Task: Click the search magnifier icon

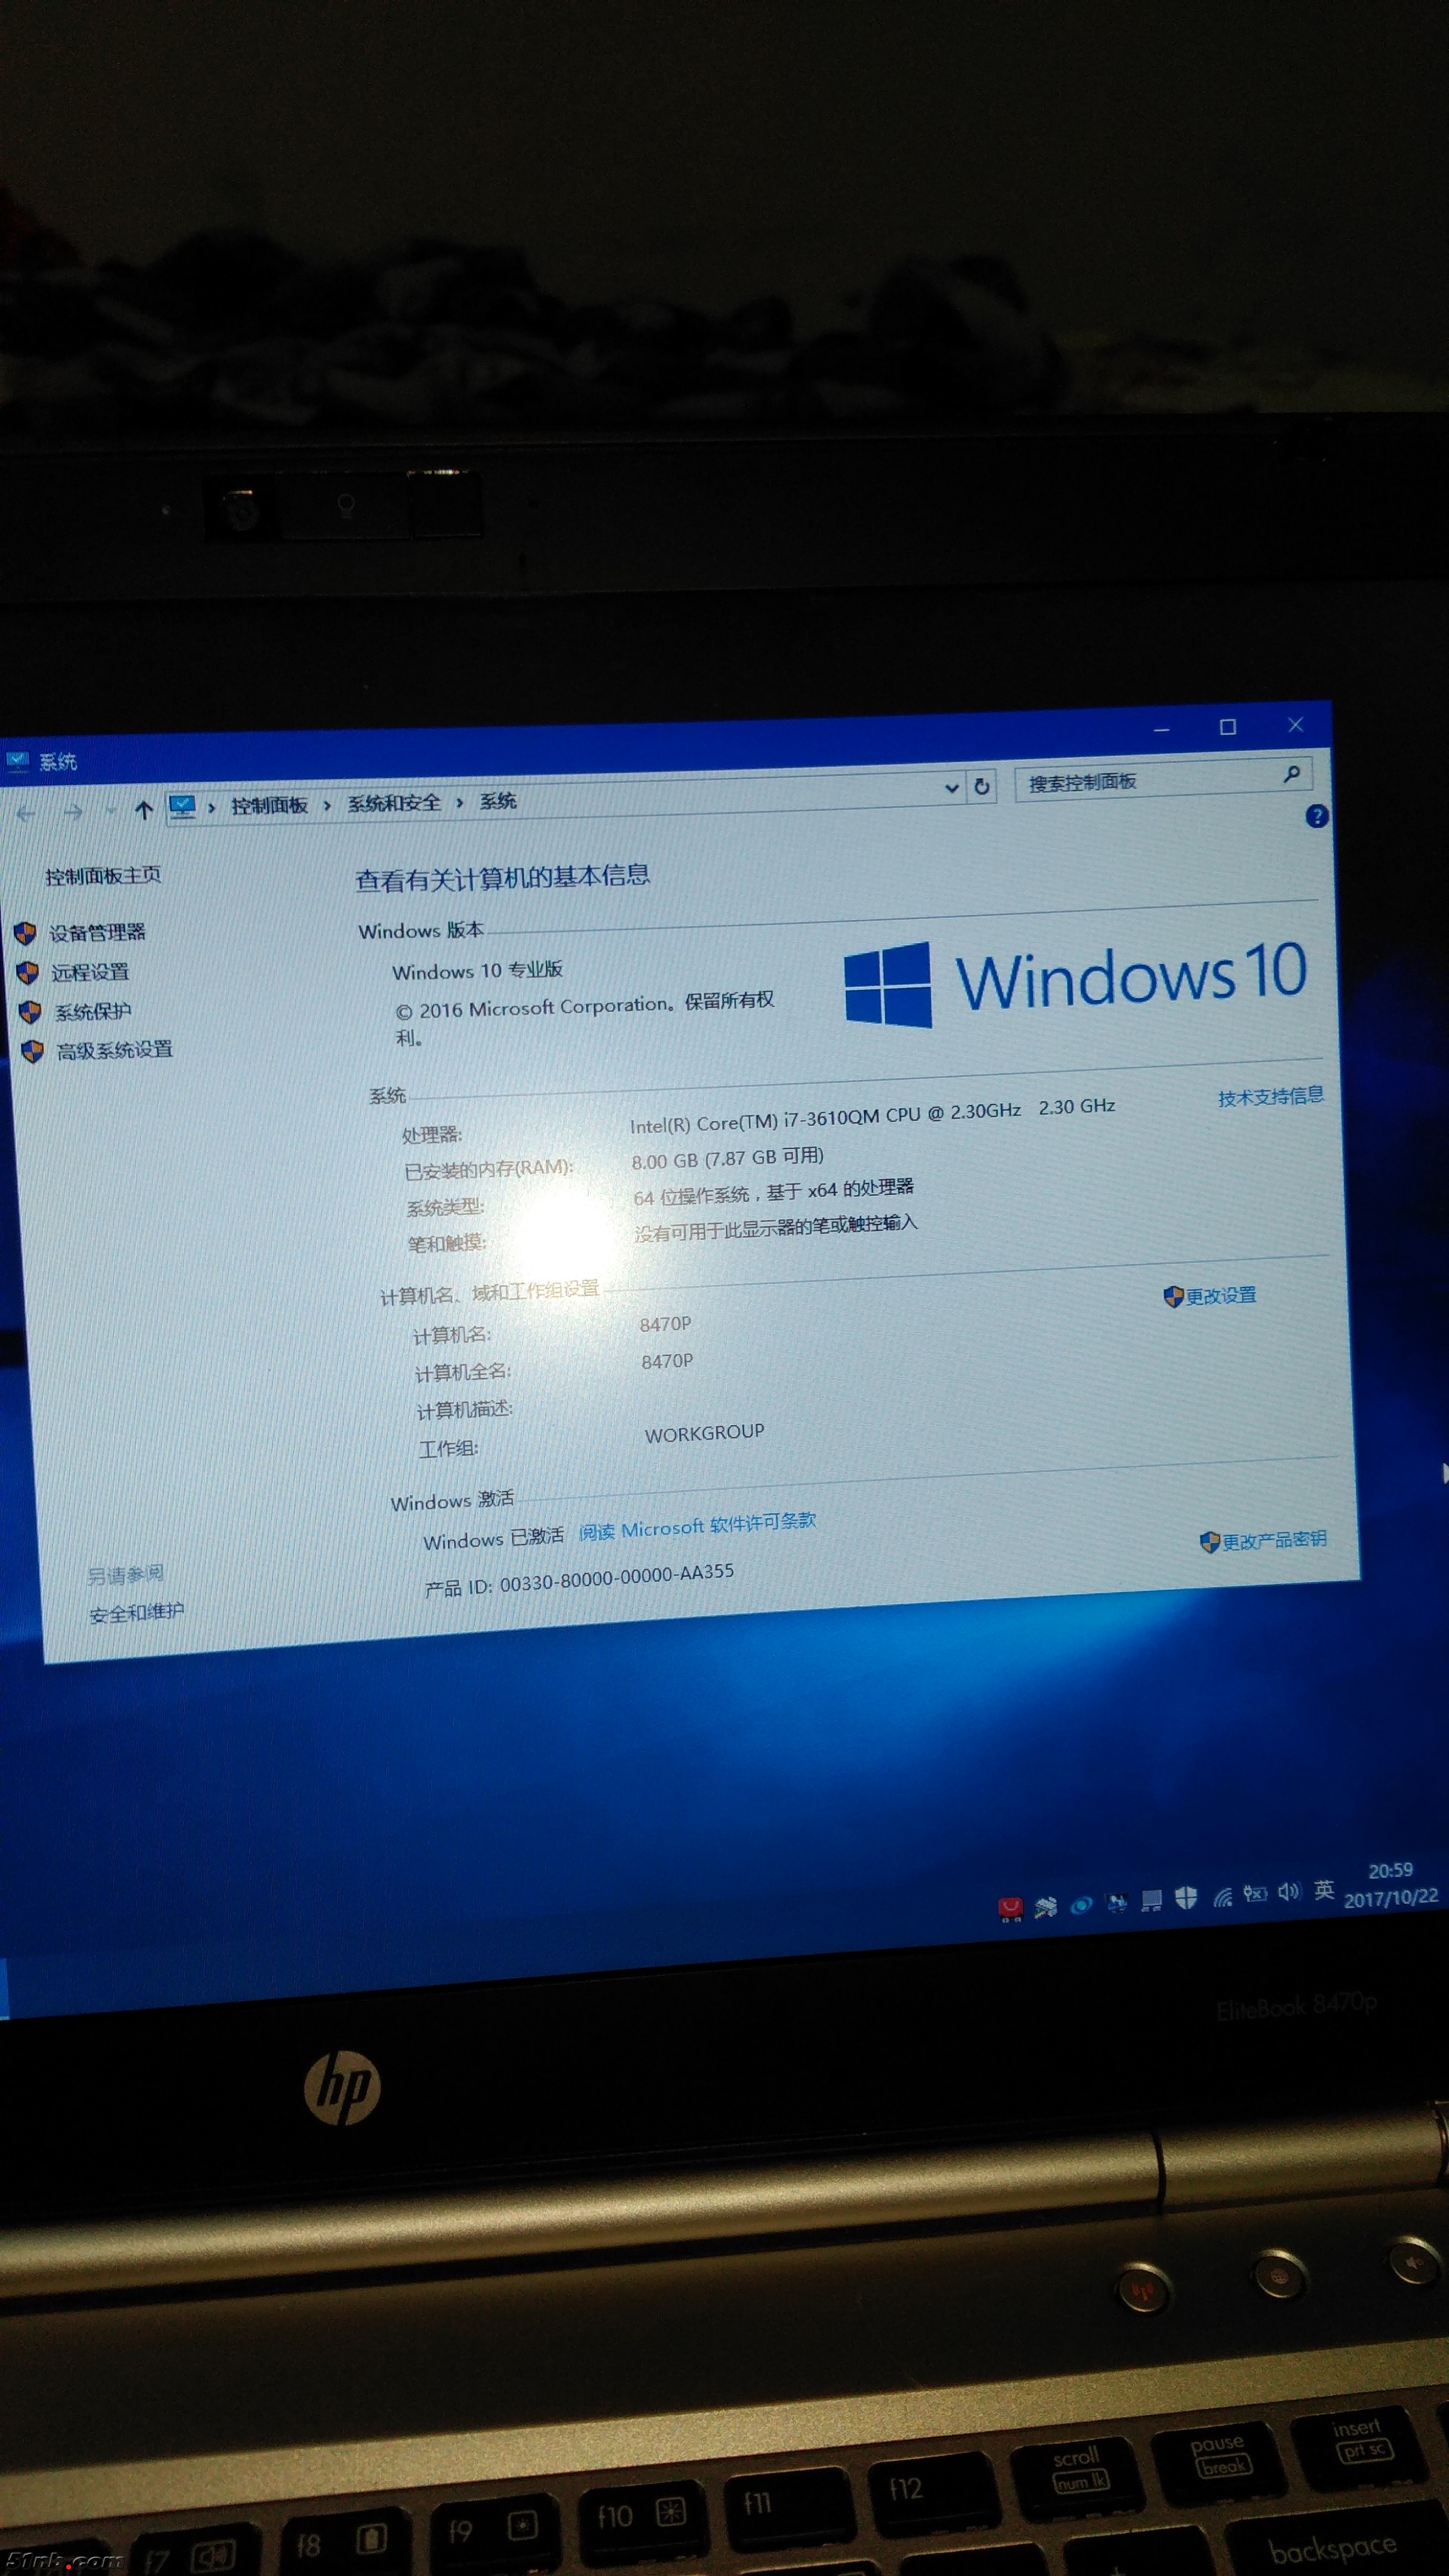Action: [x=1292, y=773]
